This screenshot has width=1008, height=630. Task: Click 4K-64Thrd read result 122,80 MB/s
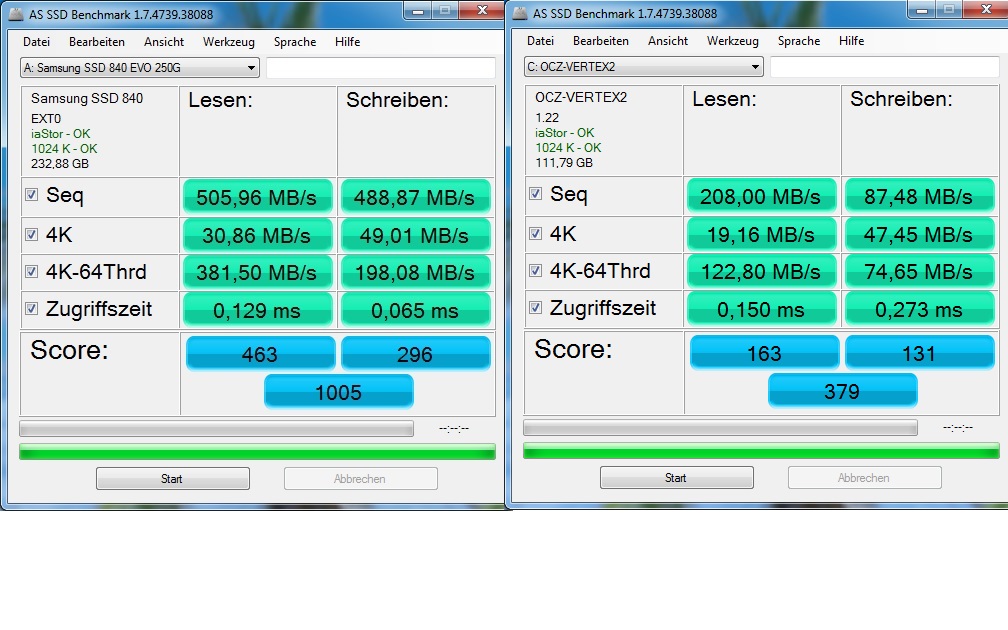[761, 271]
